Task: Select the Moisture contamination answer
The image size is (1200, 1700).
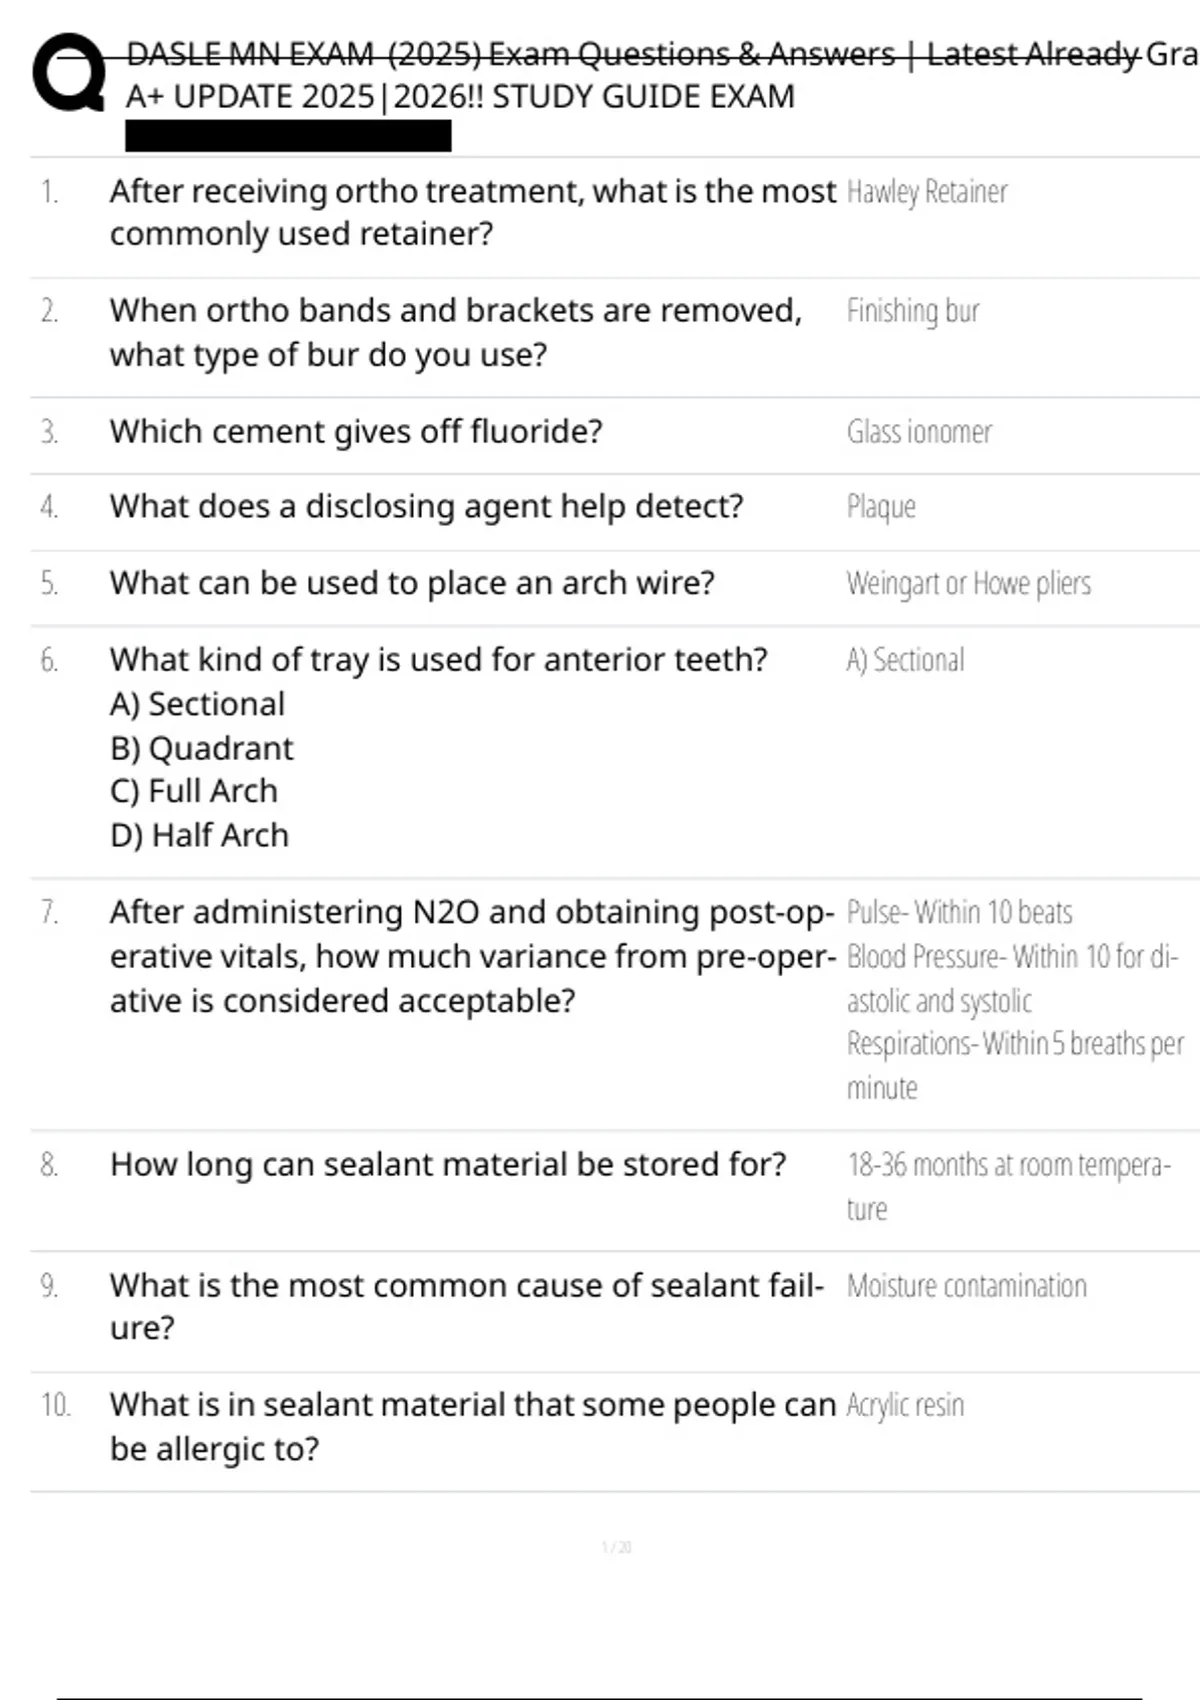Action: 966,1286
